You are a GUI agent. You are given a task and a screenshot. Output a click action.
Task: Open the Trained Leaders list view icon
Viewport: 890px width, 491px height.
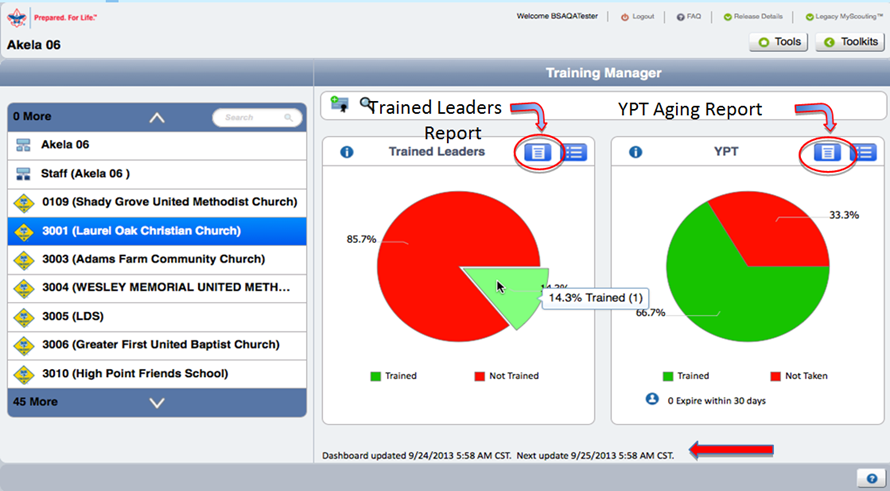click(574, 152)
